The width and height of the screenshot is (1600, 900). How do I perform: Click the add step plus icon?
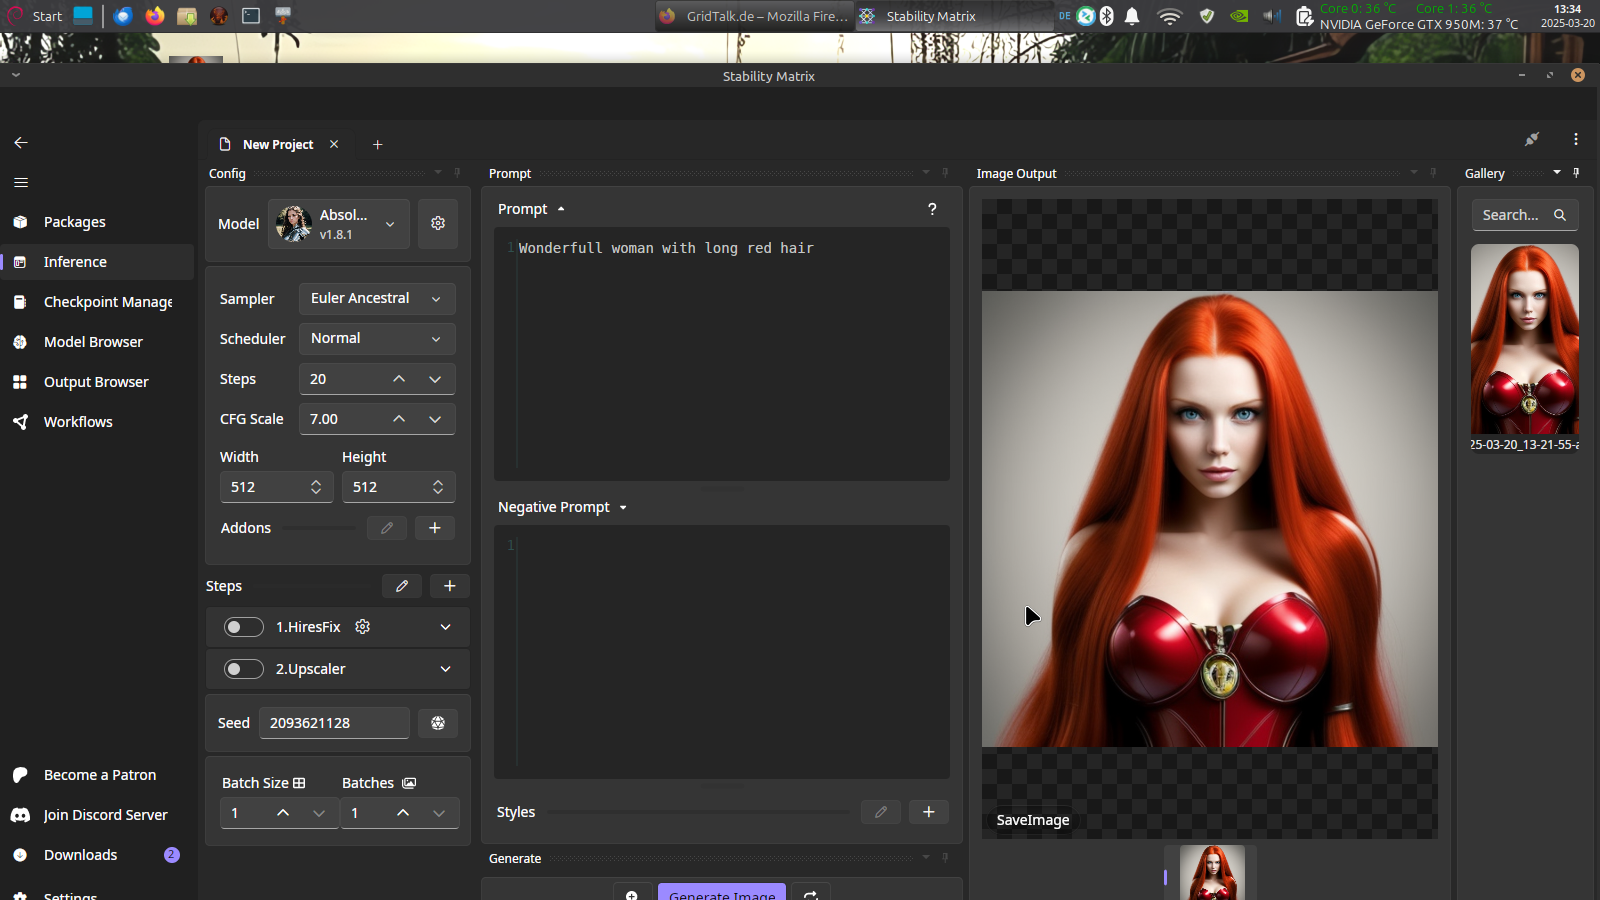450,586
